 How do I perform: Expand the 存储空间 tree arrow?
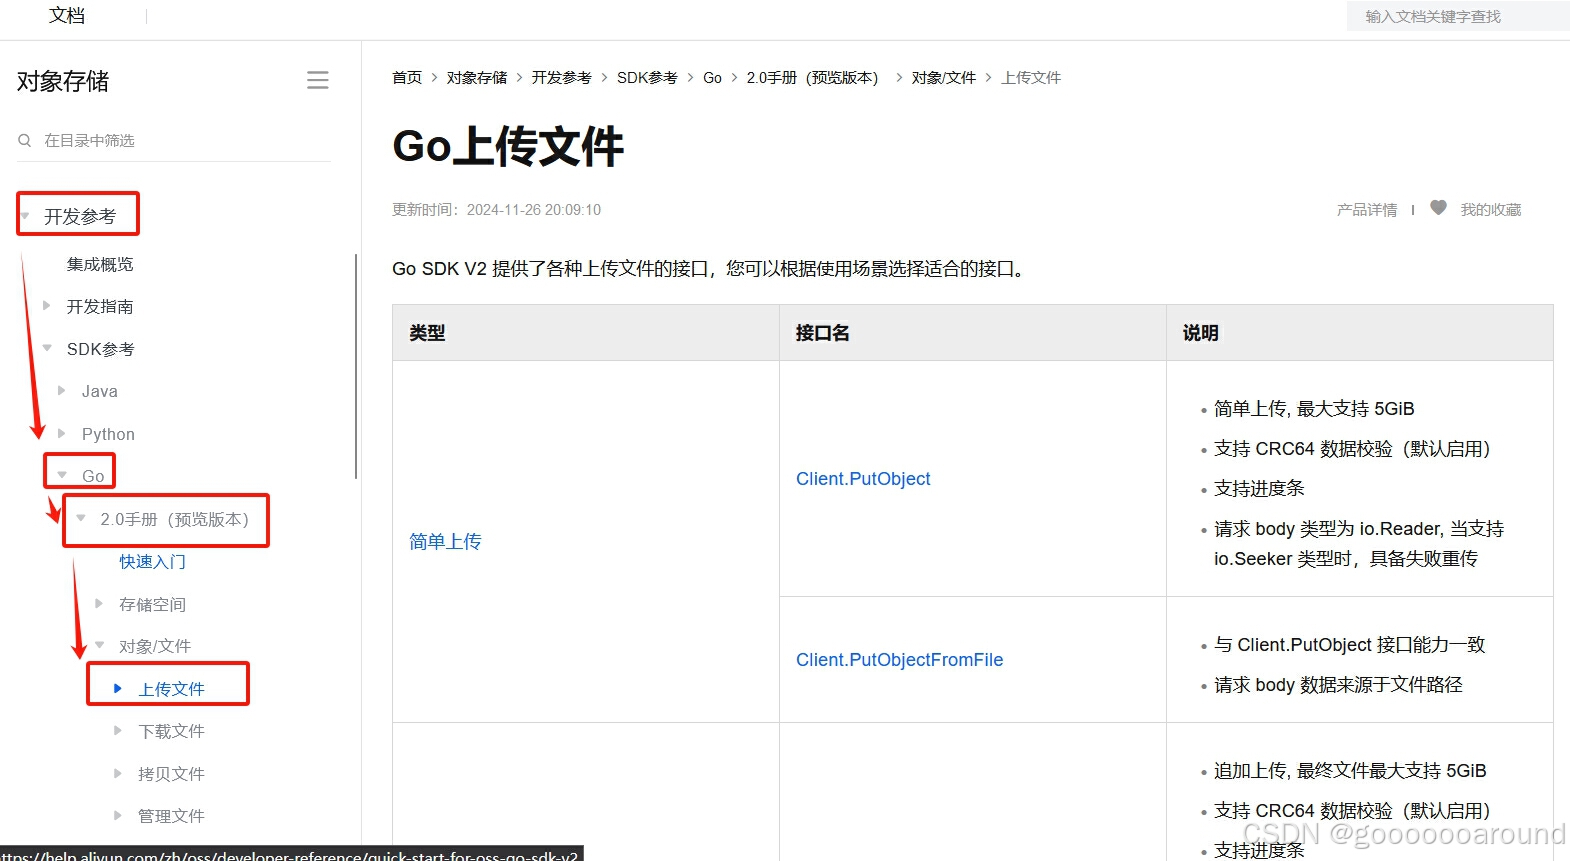point(99,603)
